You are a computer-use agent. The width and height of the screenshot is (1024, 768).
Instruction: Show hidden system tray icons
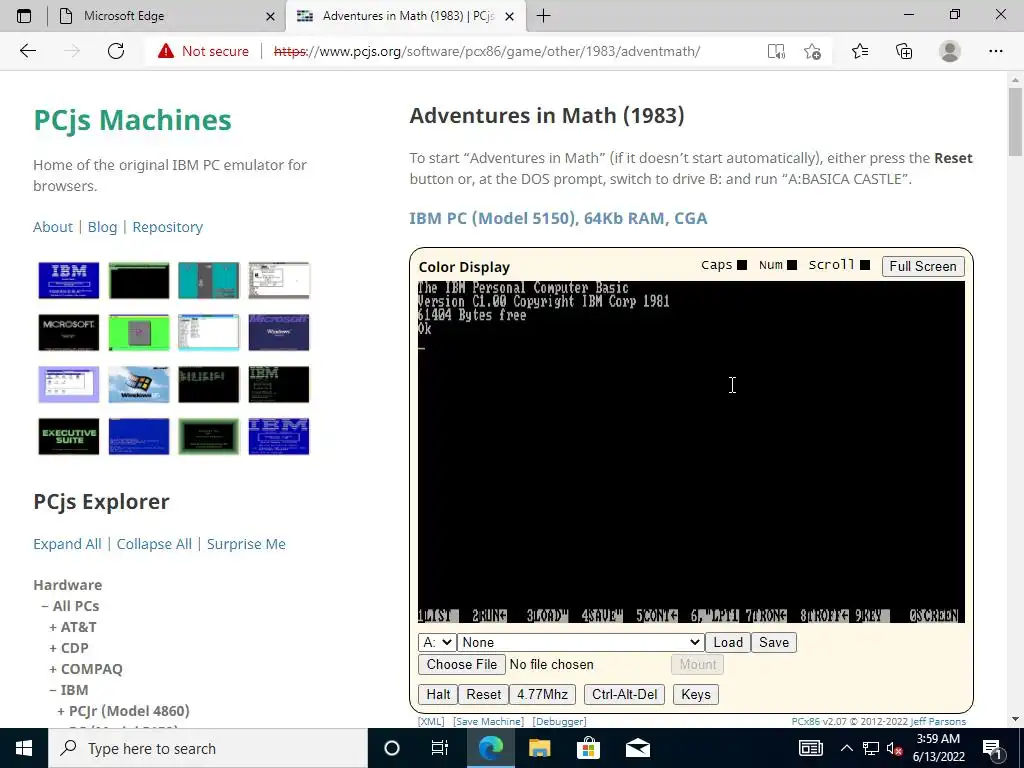pyautogui.click(x=846, y=748)
